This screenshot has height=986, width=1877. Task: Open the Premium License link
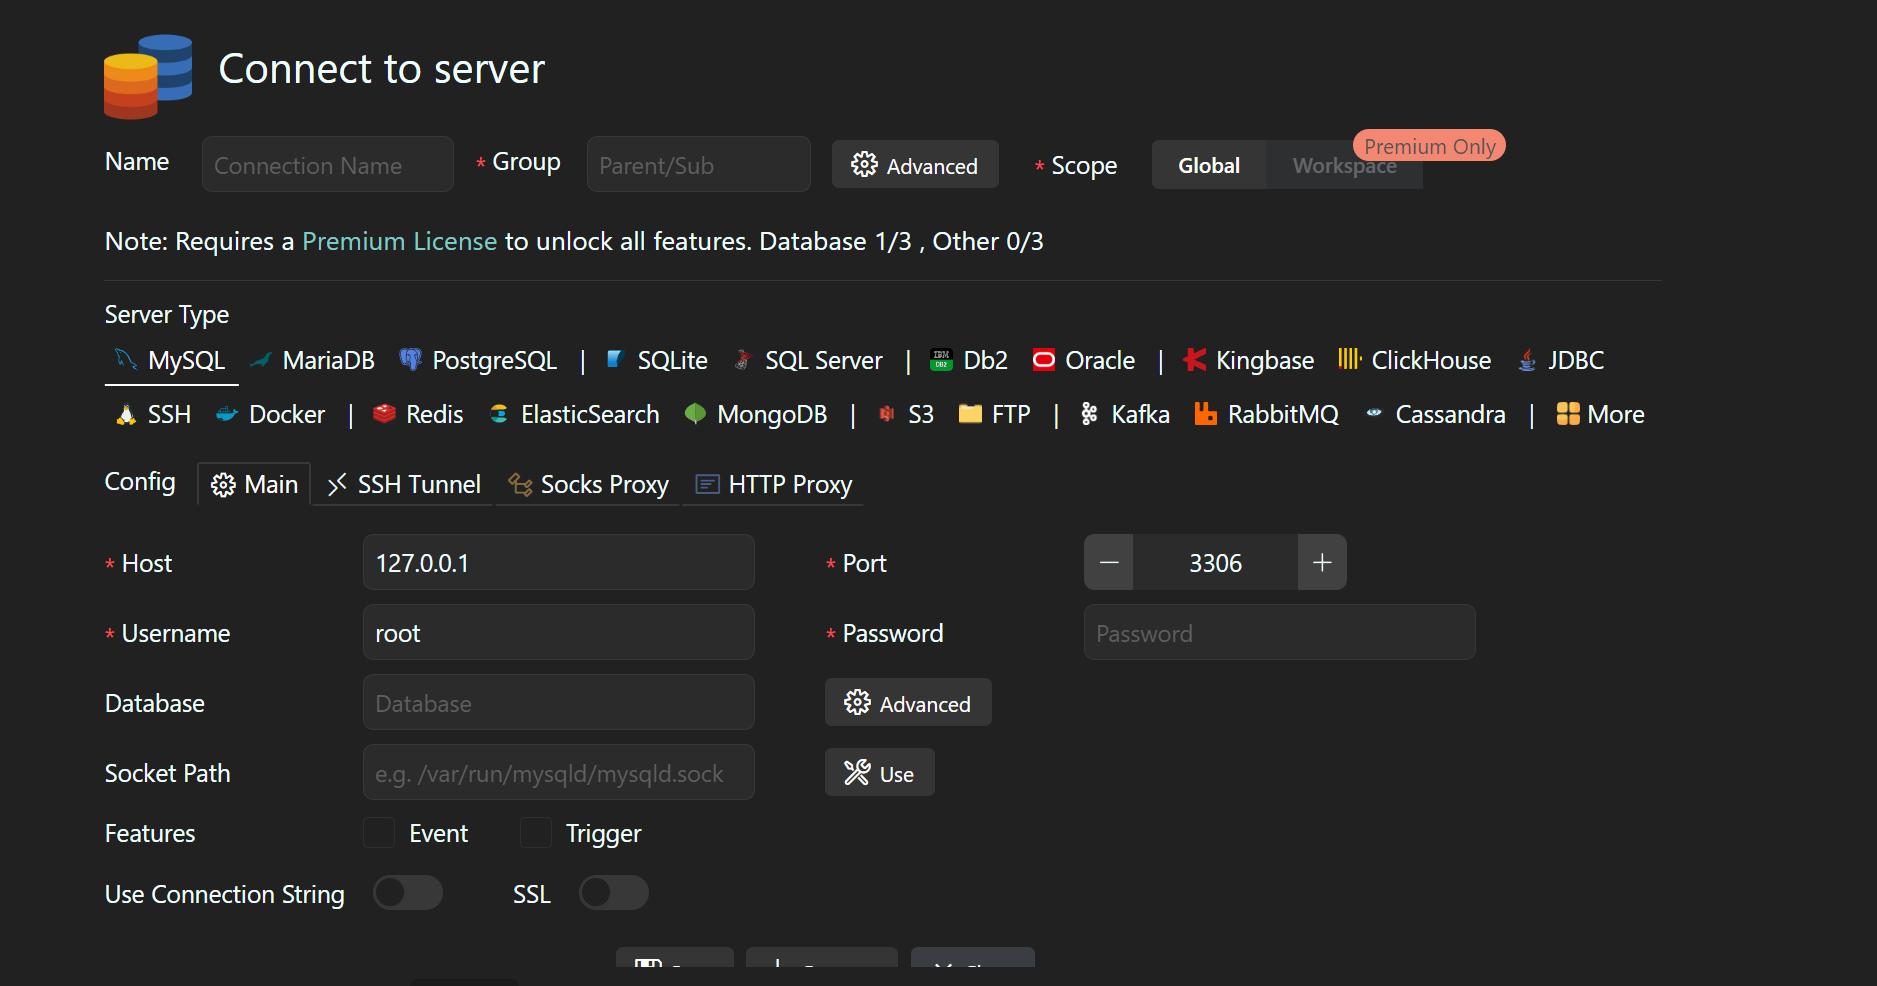point(399,242)
